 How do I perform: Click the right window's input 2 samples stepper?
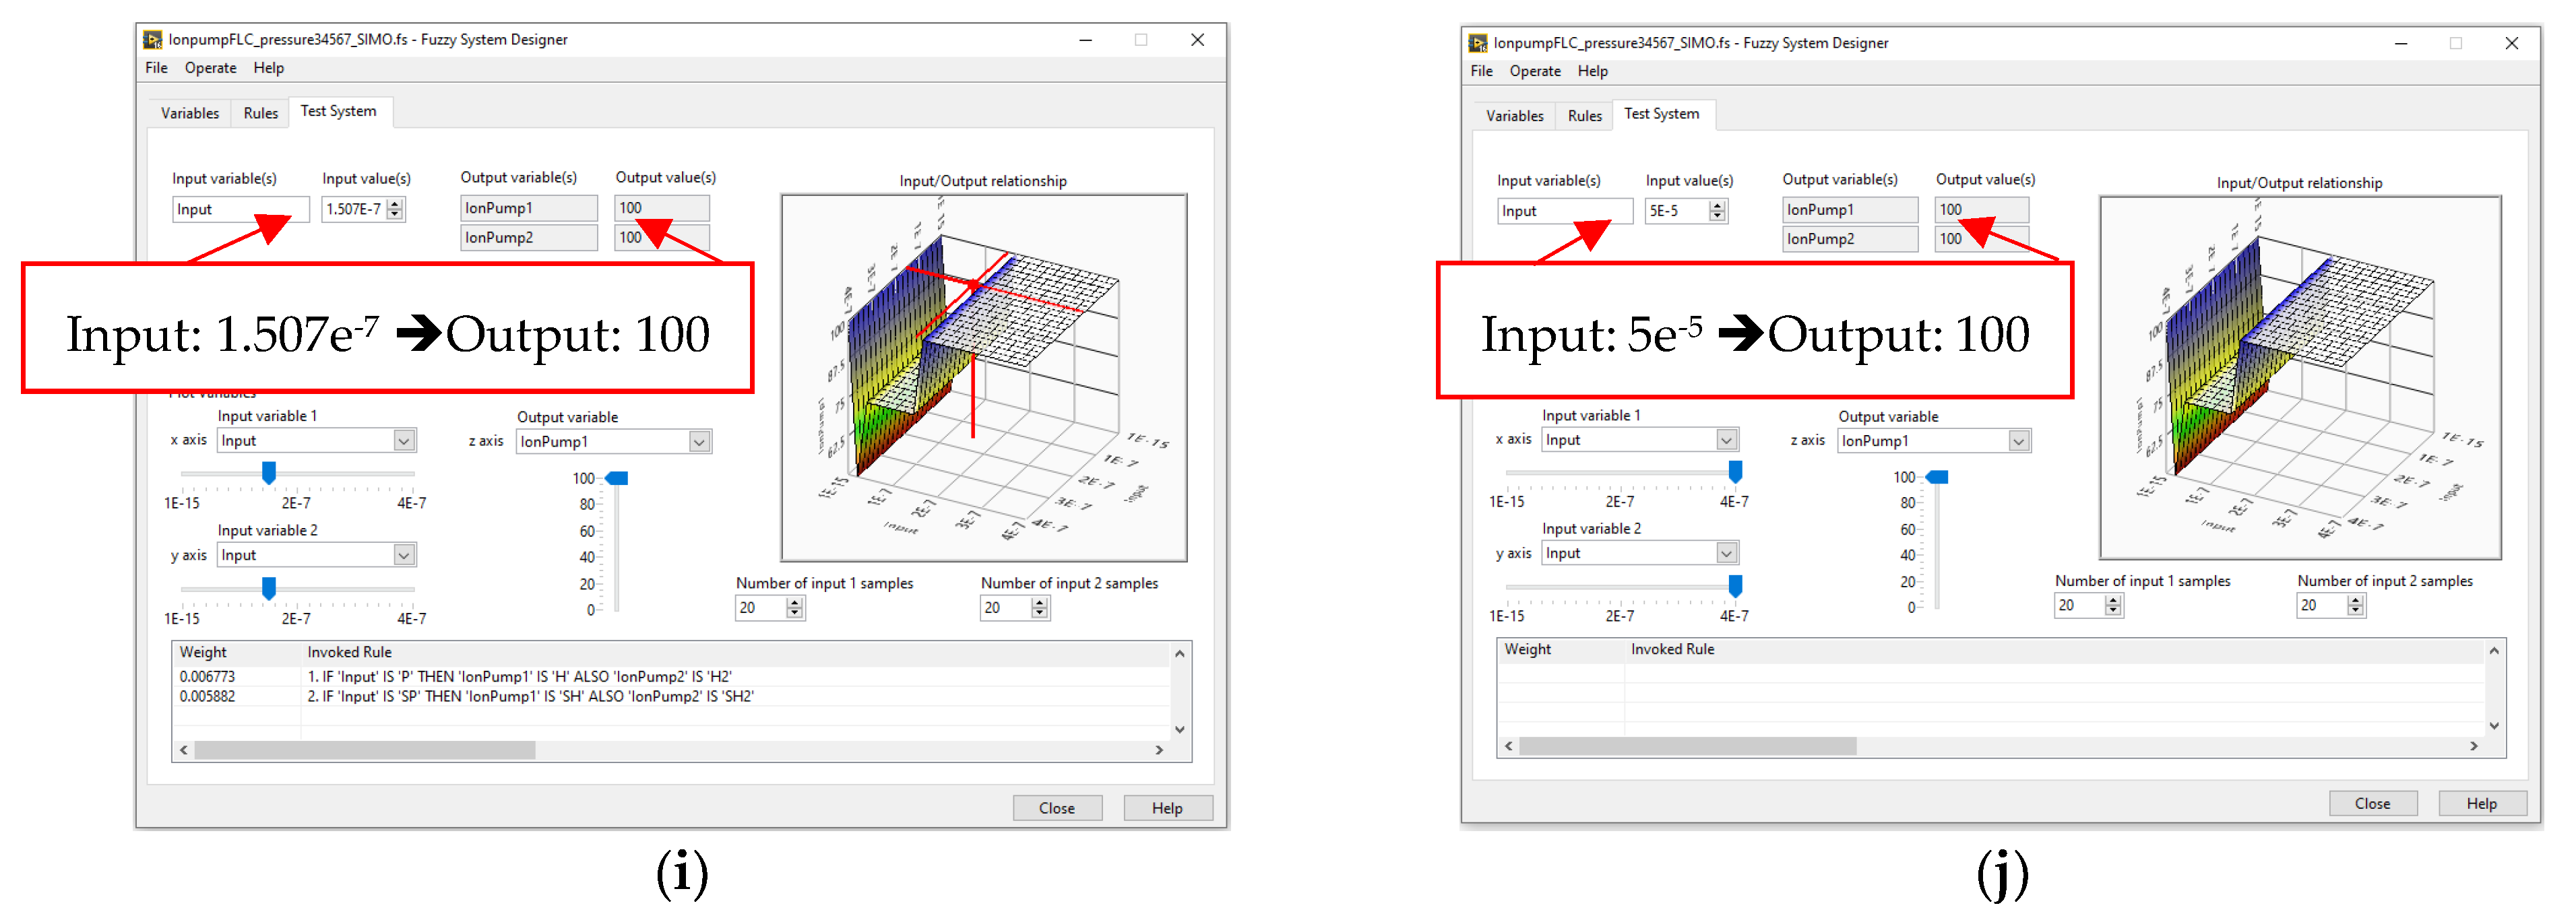pos(2356,606)
